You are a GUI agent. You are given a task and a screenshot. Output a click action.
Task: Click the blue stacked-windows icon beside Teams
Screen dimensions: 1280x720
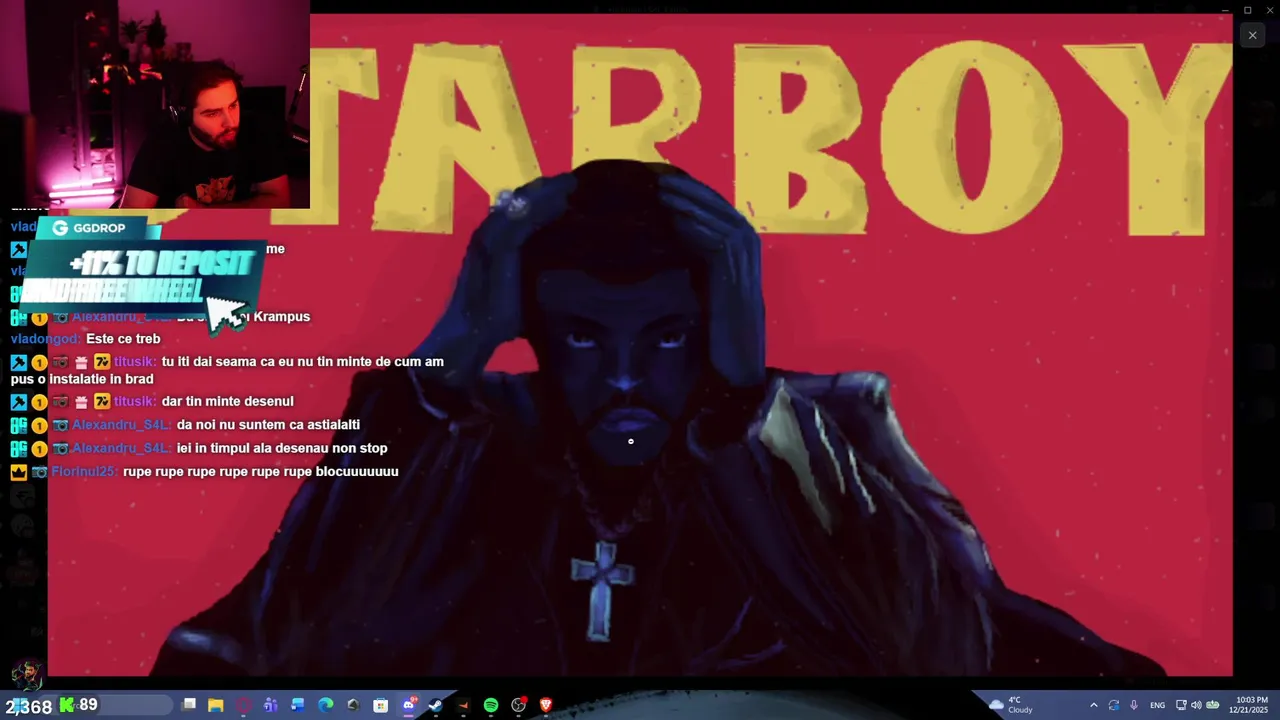(x=297, y=705)
